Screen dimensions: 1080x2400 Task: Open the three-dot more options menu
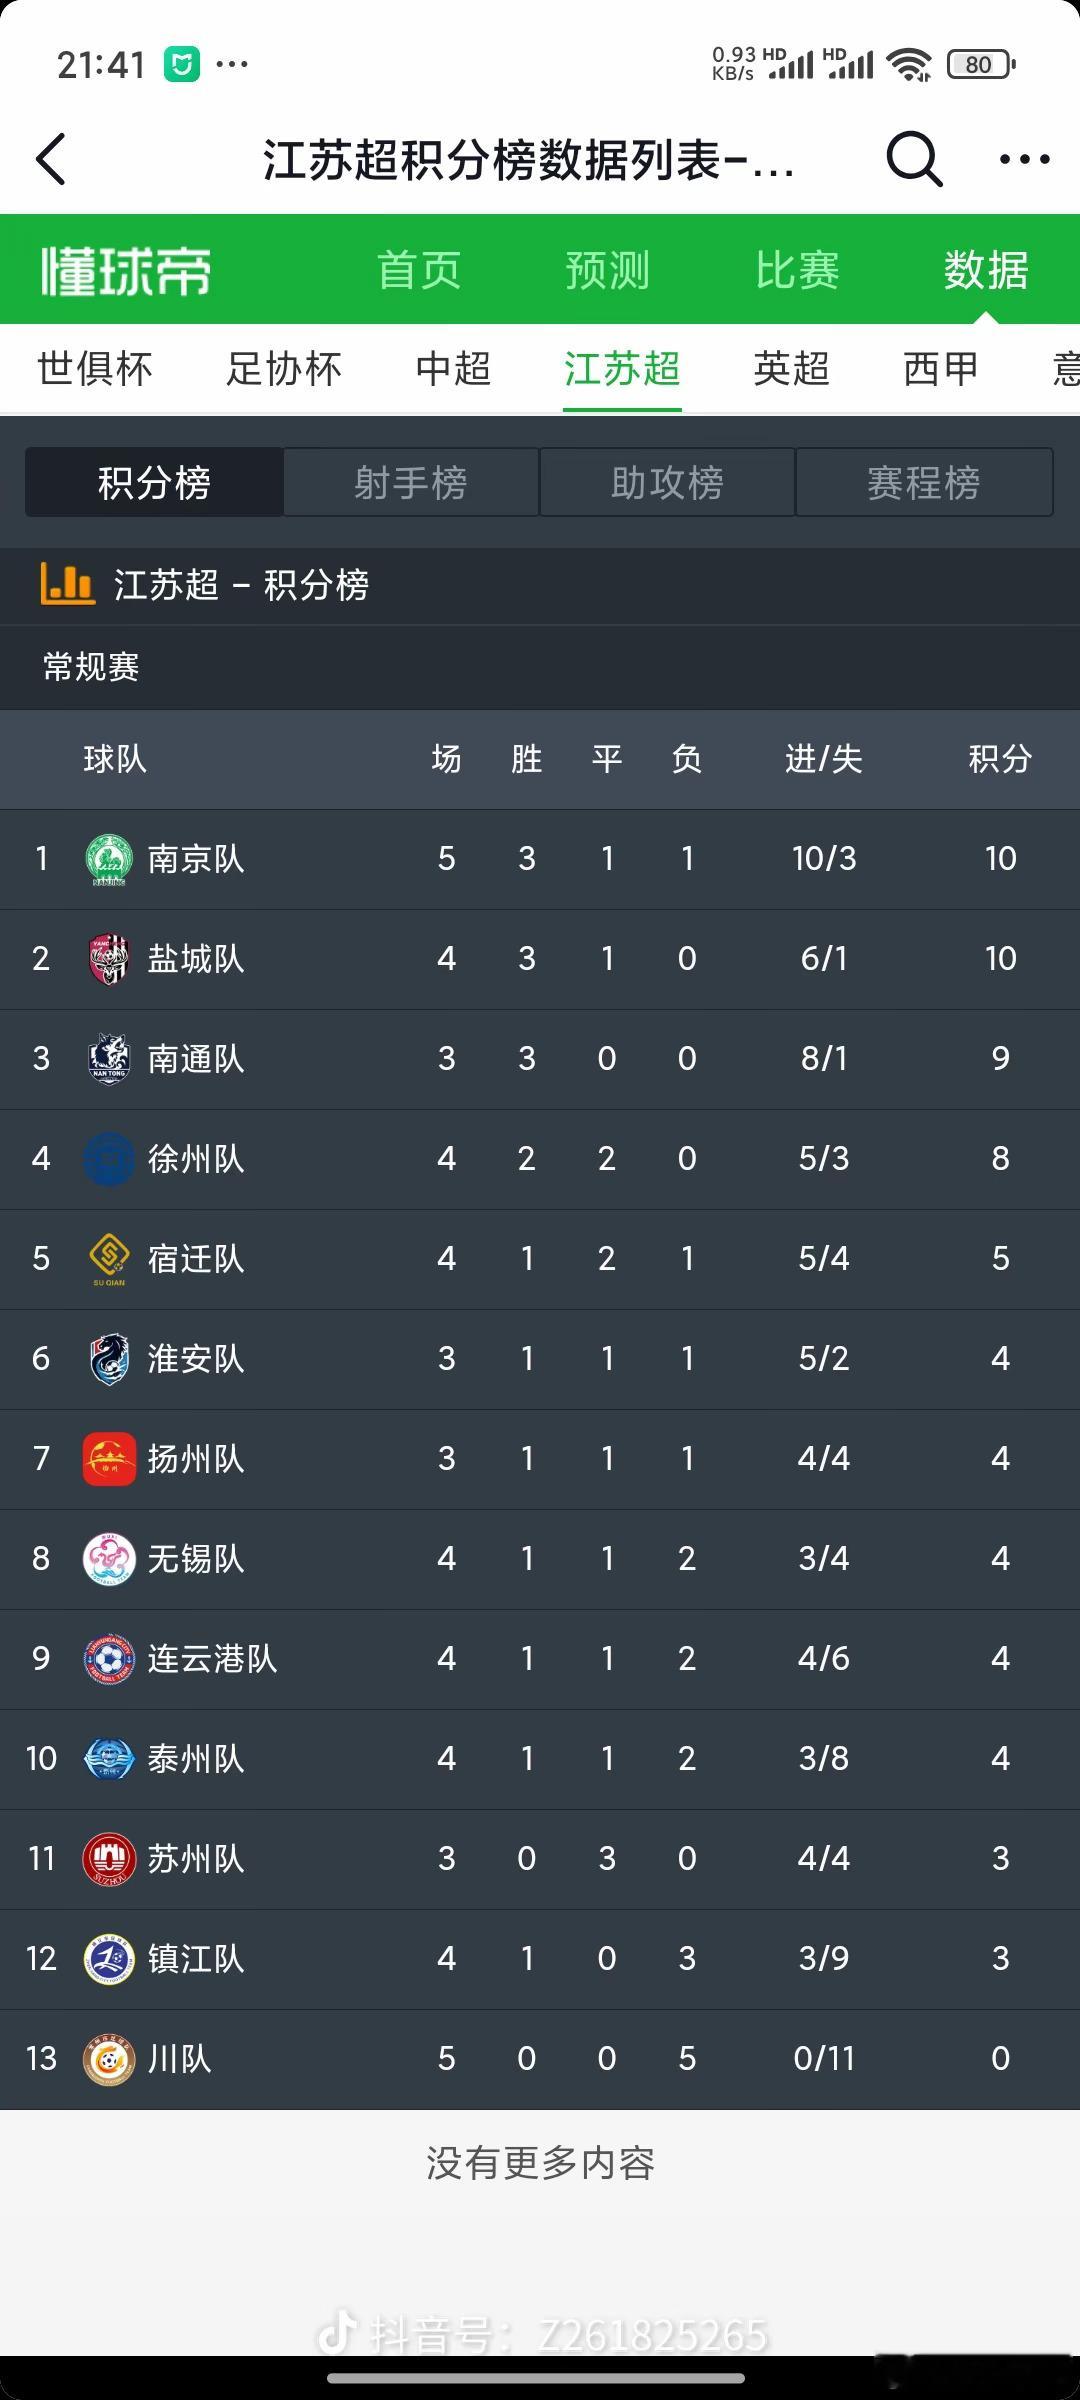1025,159
